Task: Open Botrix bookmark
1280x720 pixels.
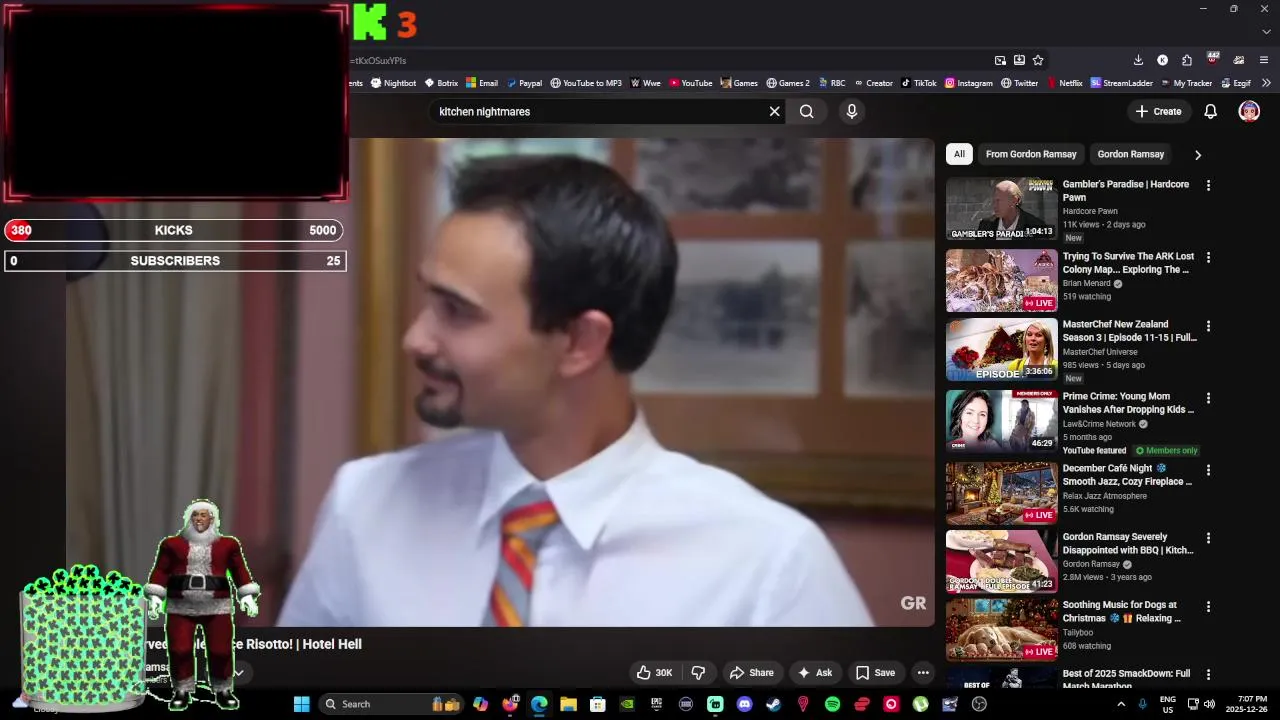Action: pos(441,83)
